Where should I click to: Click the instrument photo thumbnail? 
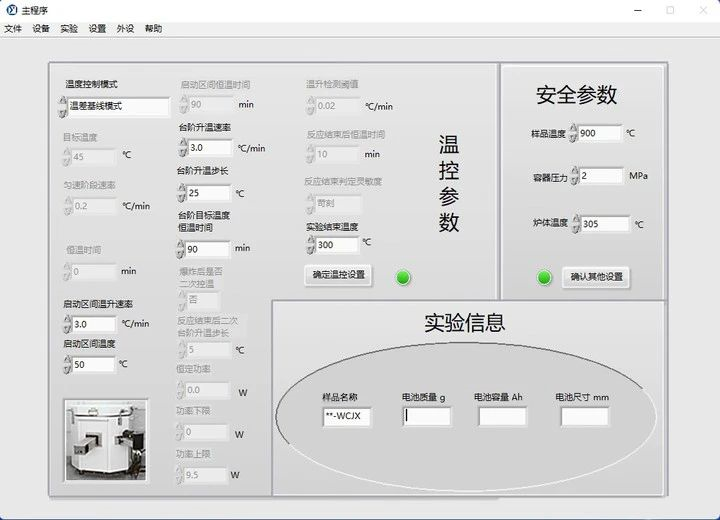coord(106,440)
